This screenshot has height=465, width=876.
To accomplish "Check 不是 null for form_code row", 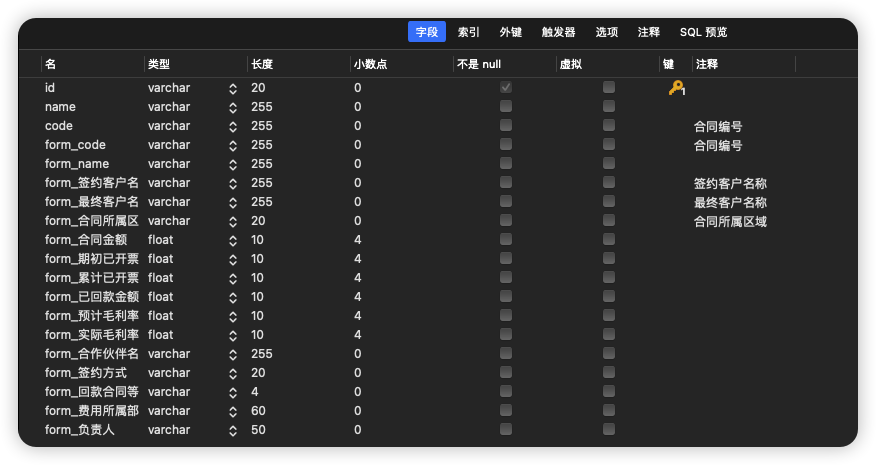I will click(x=506, y=144).
